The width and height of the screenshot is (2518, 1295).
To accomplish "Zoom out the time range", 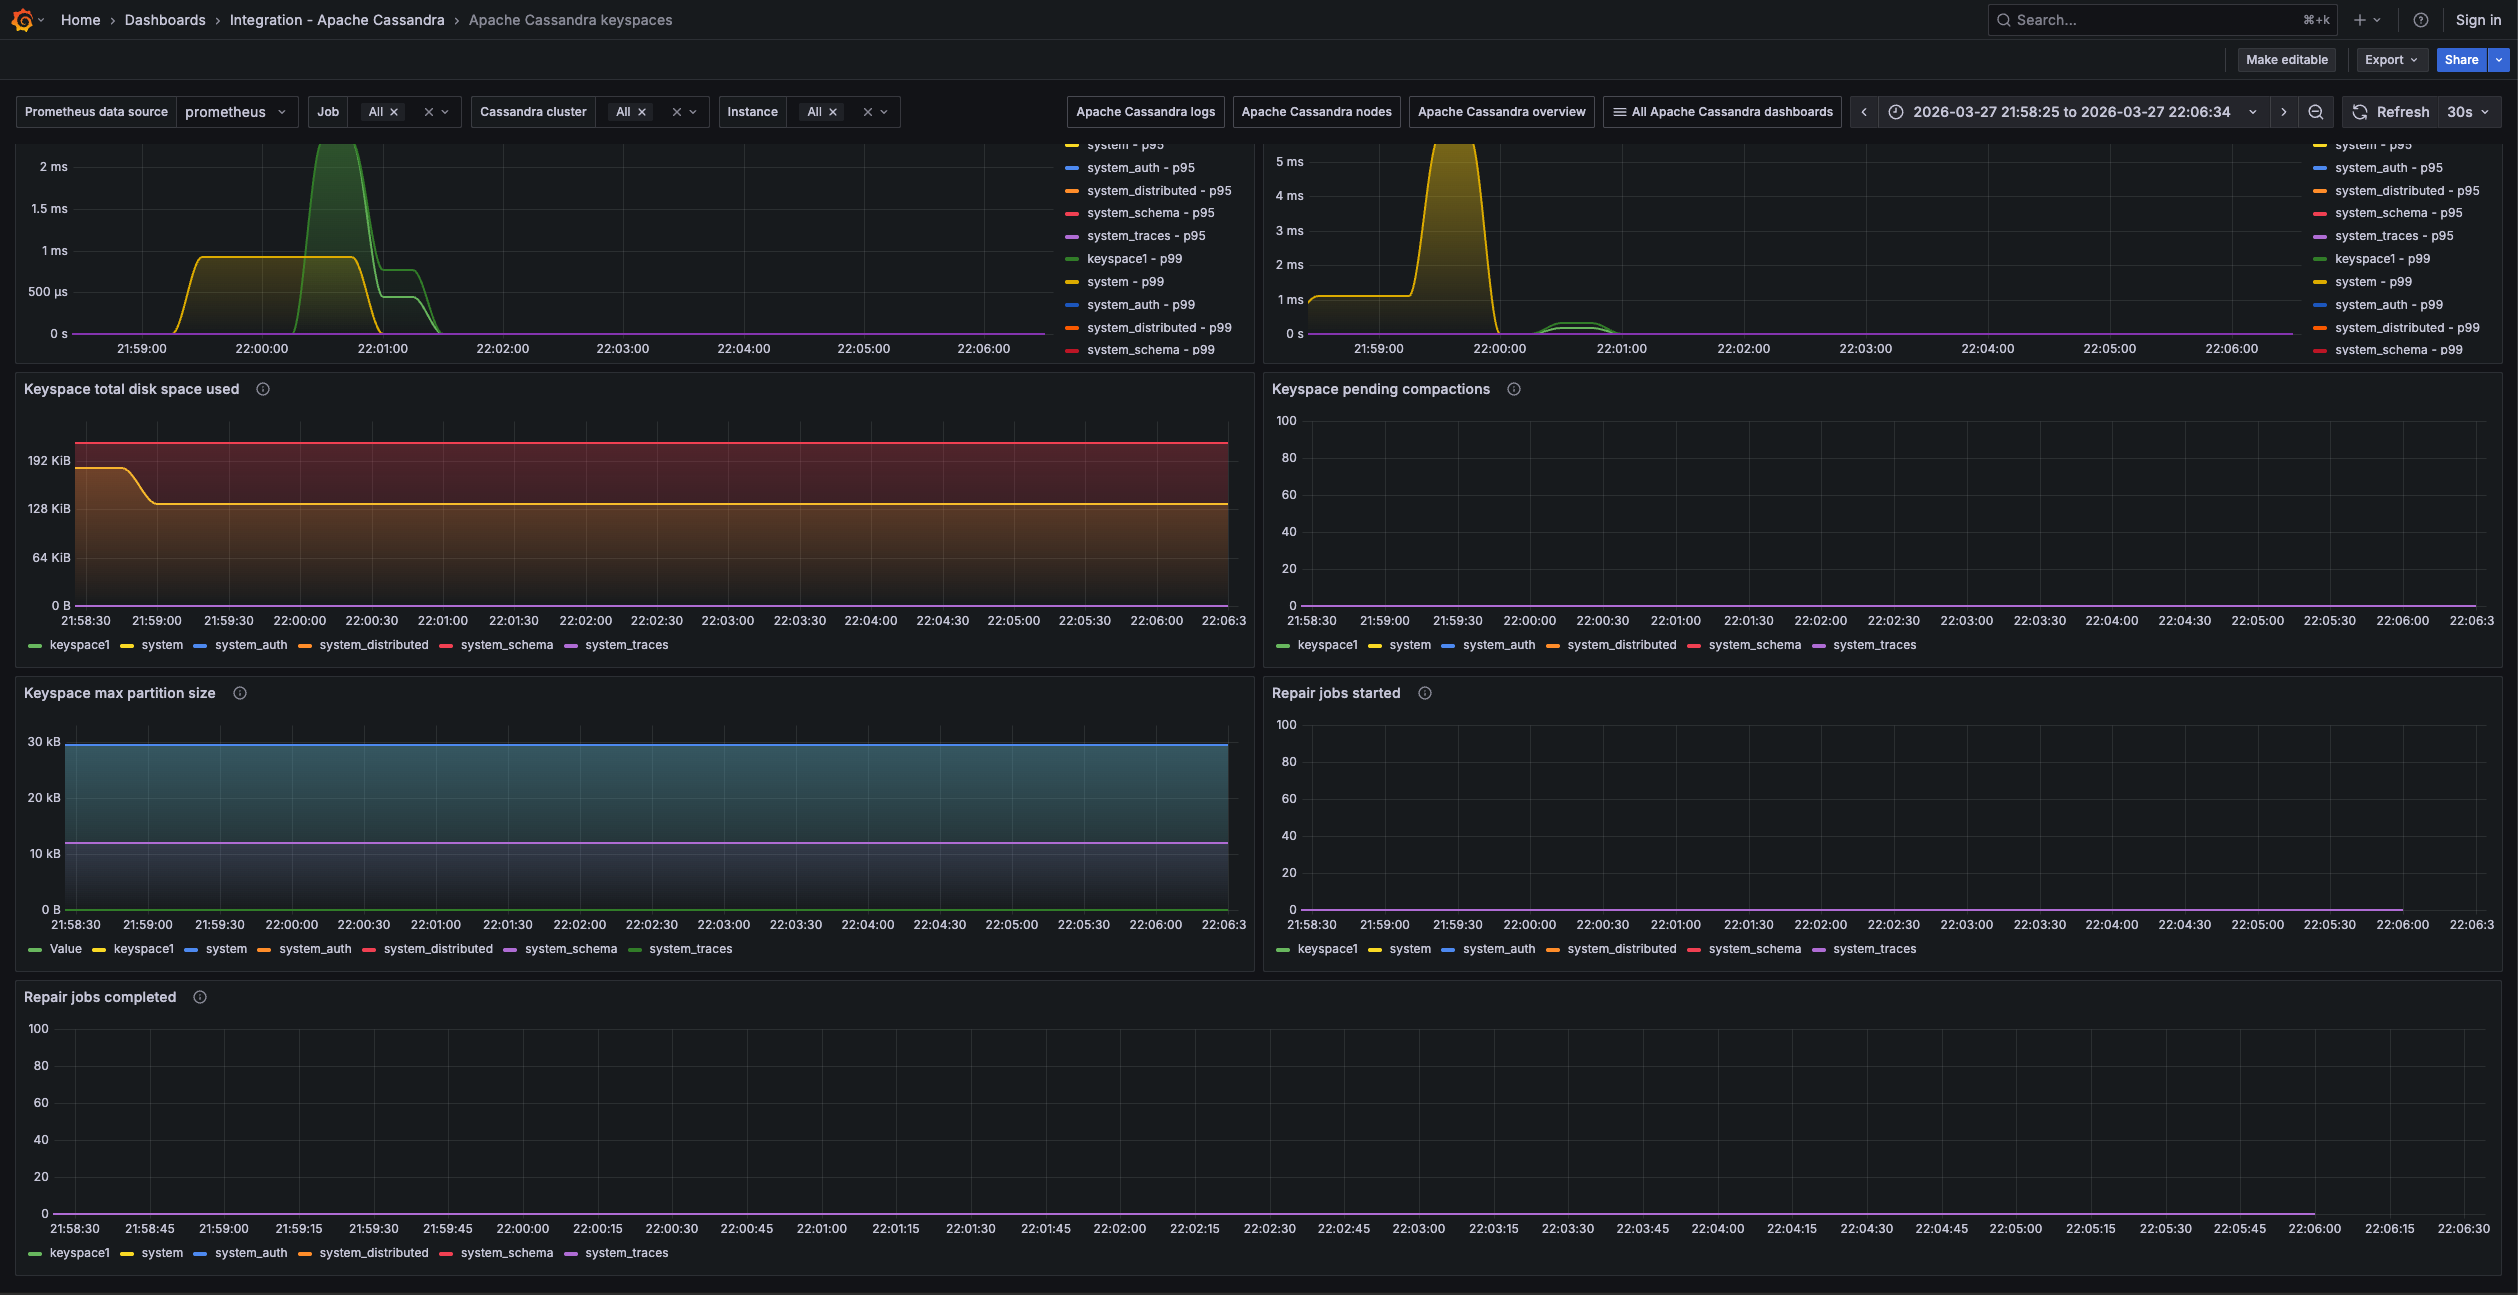I will click(x=2315, y=112).
